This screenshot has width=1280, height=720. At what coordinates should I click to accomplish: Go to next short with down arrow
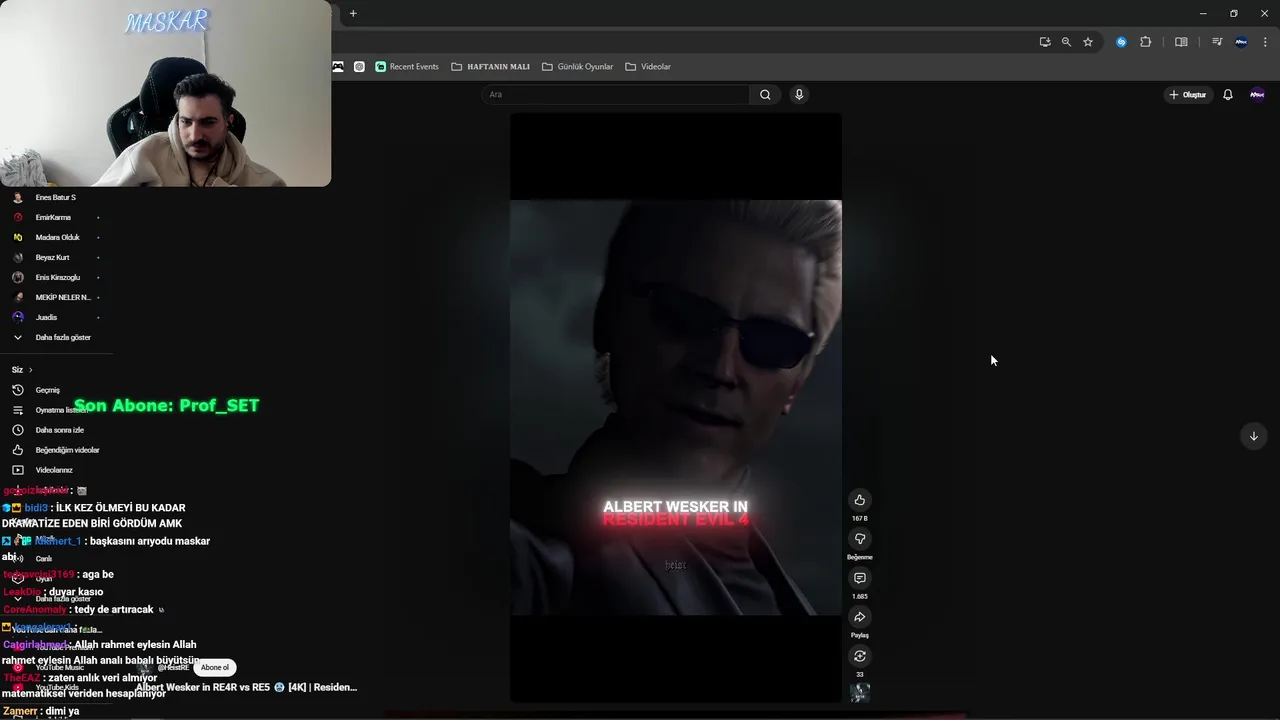click(1253, 436)
